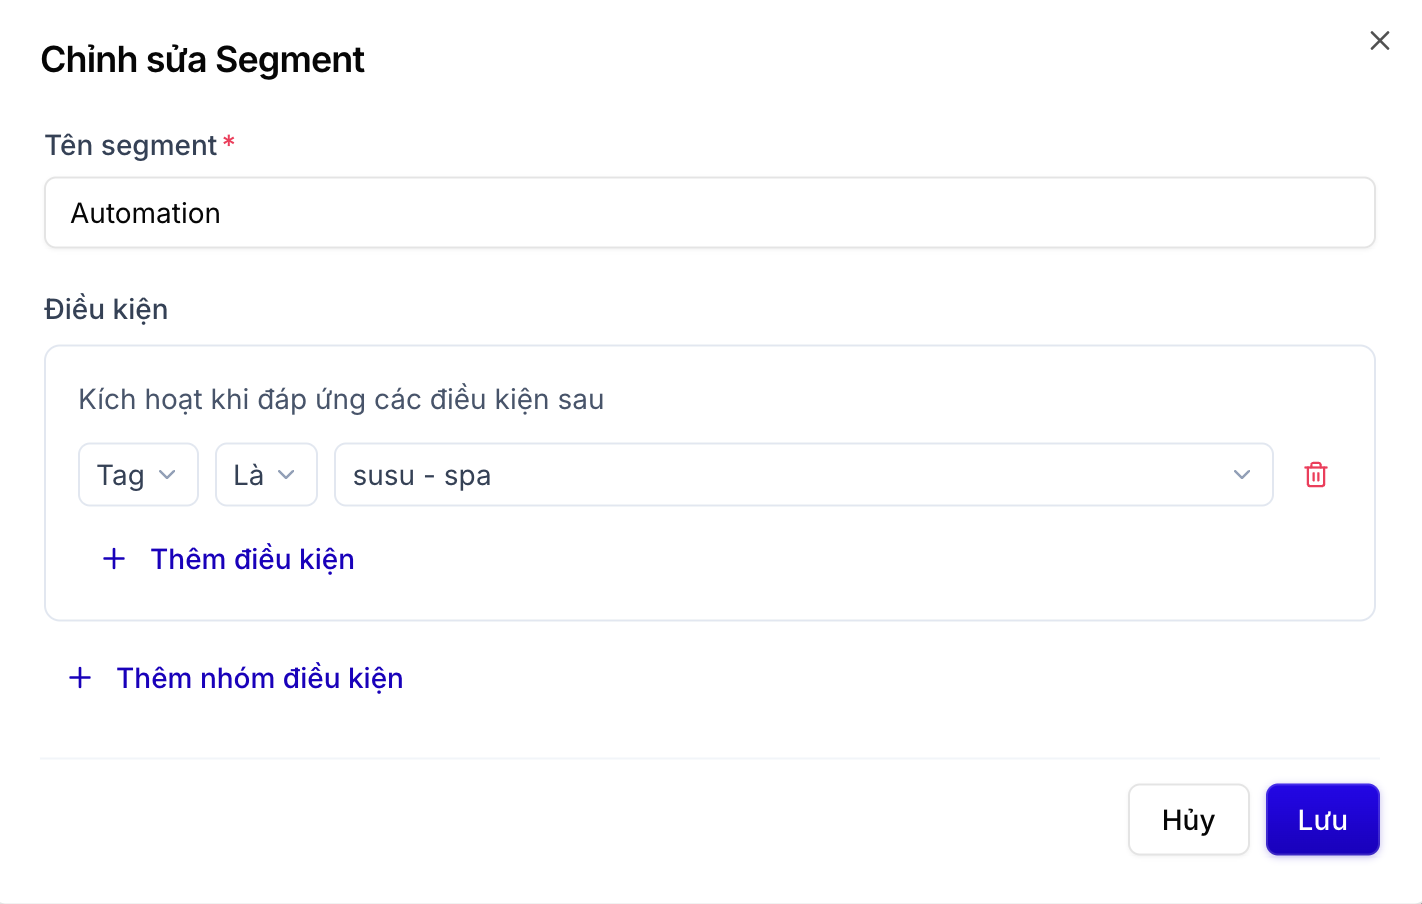The width and height of the screenshot is (1422, 904).
Task: Focus the Automation segment name field
Action: tap(710, 213)
